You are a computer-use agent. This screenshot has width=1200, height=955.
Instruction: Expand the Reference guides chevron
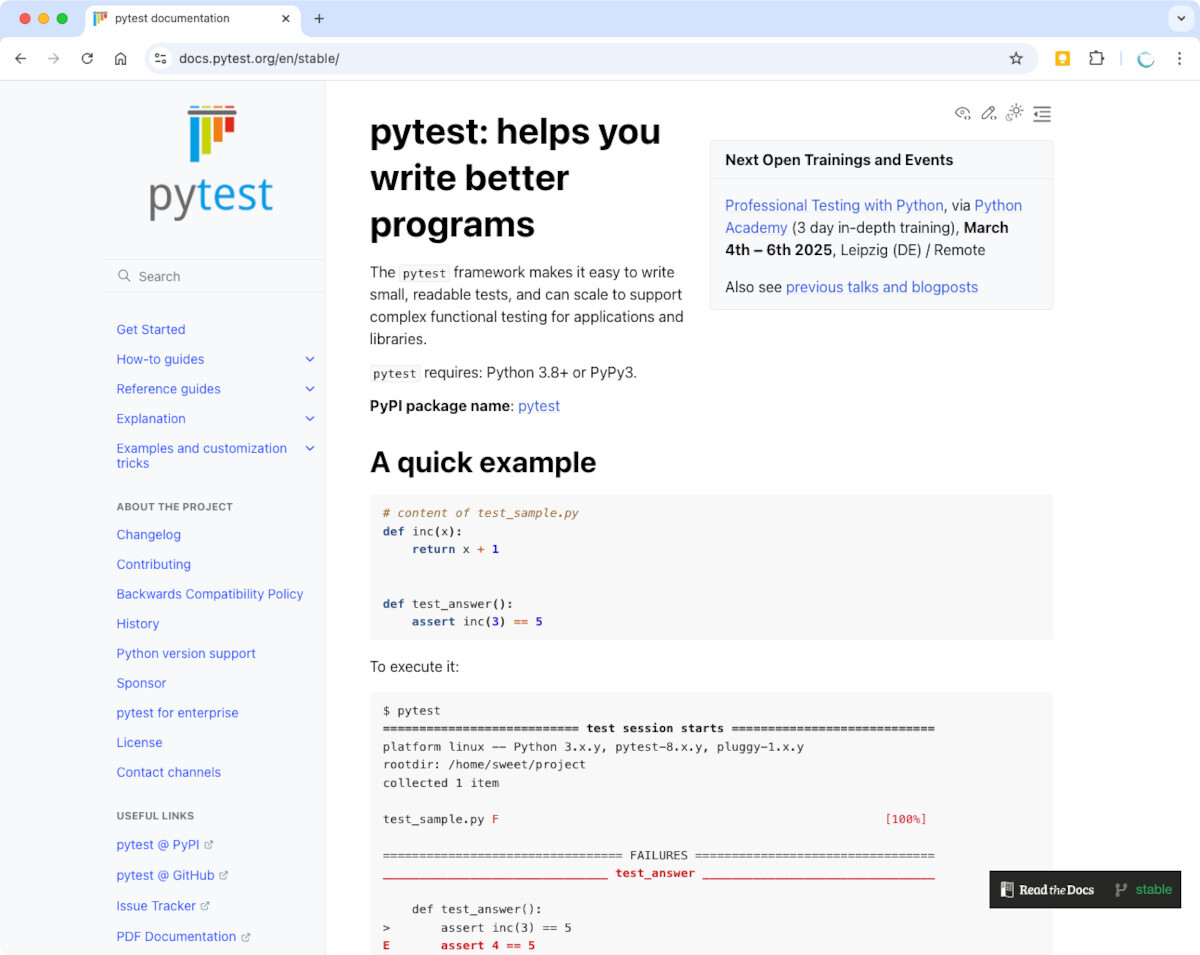pyautogui.click(x=310, y=389)
